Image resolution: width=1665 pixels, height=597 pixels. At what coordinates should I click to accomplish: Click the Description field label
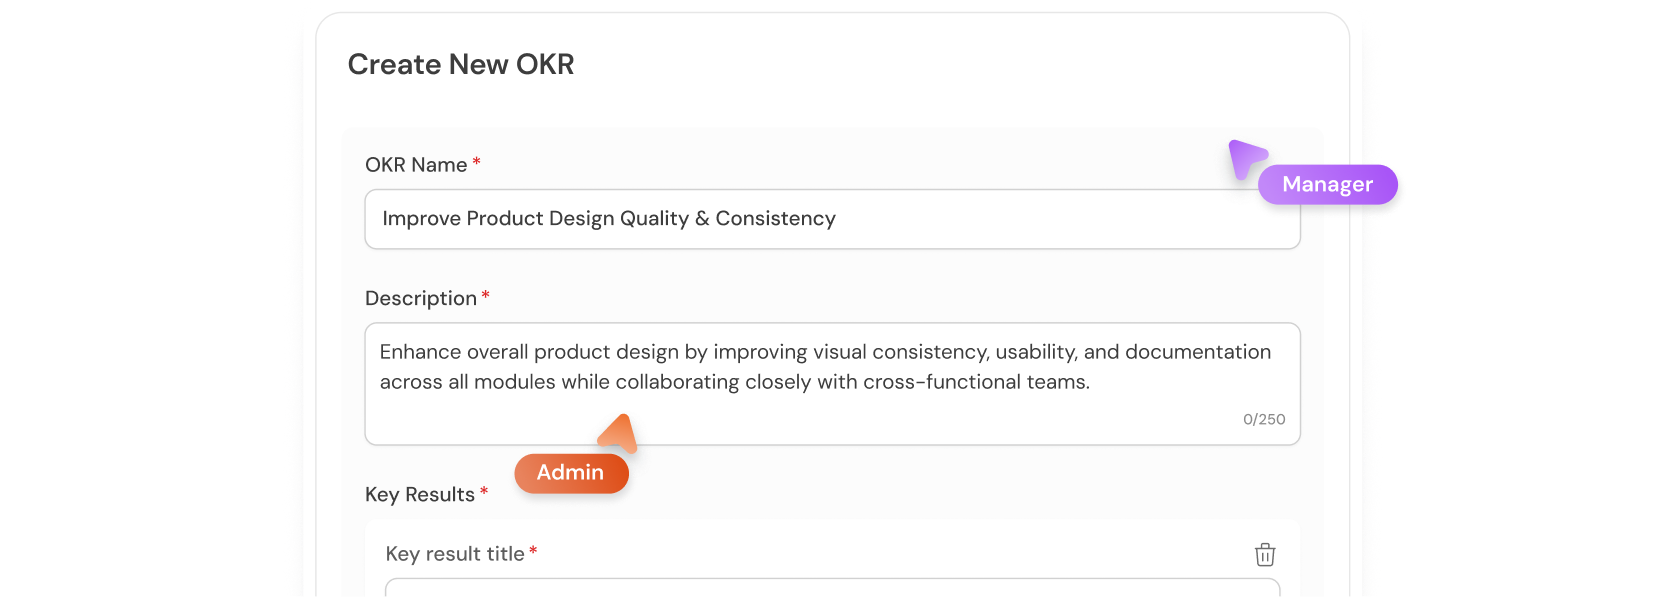(x=421, y=297)
